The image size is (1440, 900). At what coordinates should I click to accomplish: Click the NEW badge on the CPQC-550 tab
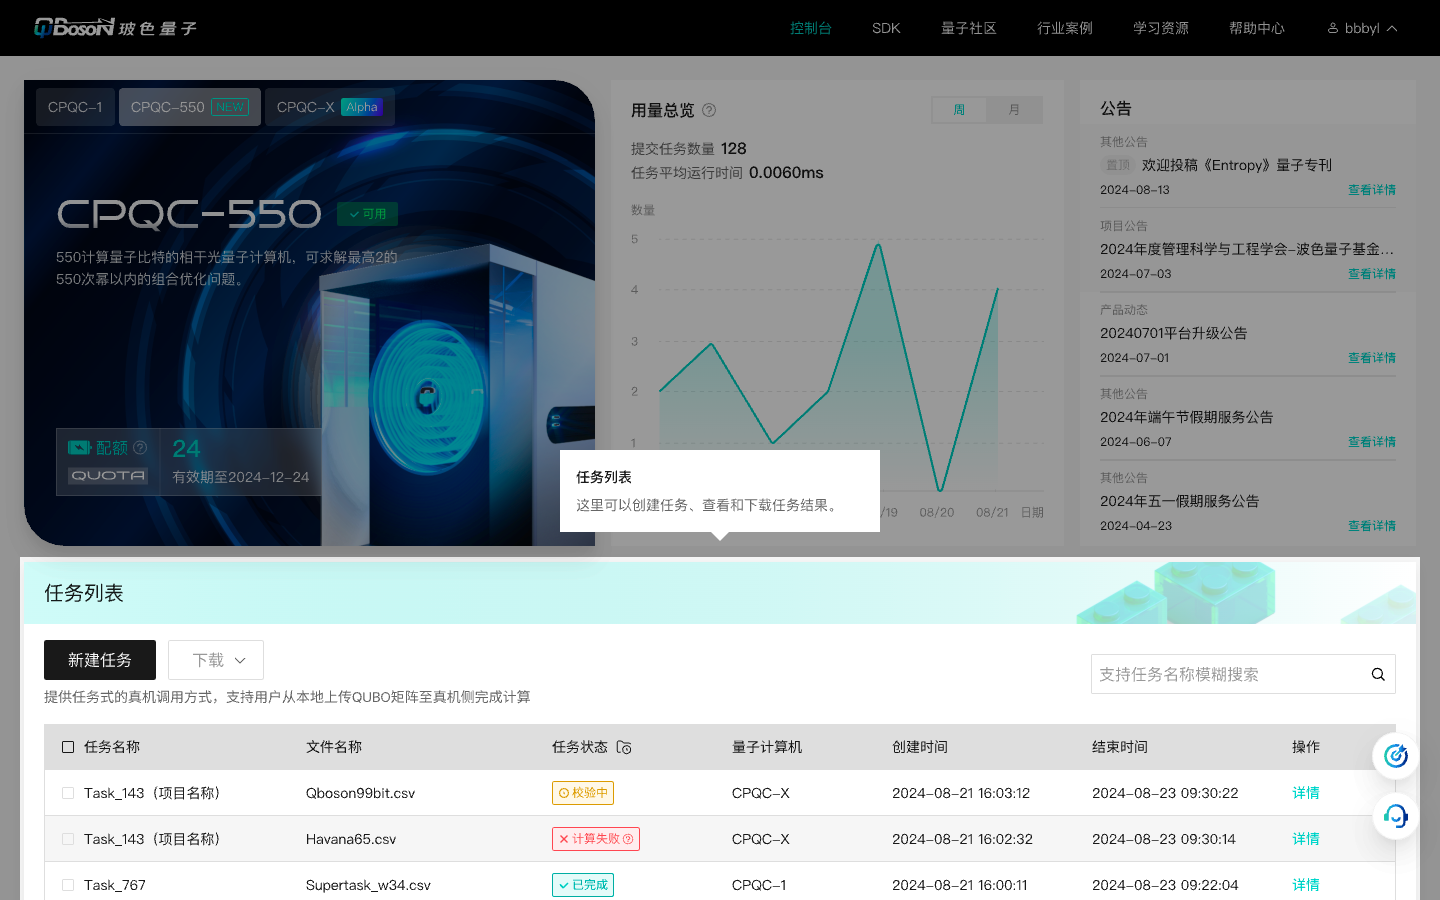click(x=230, y=107)
